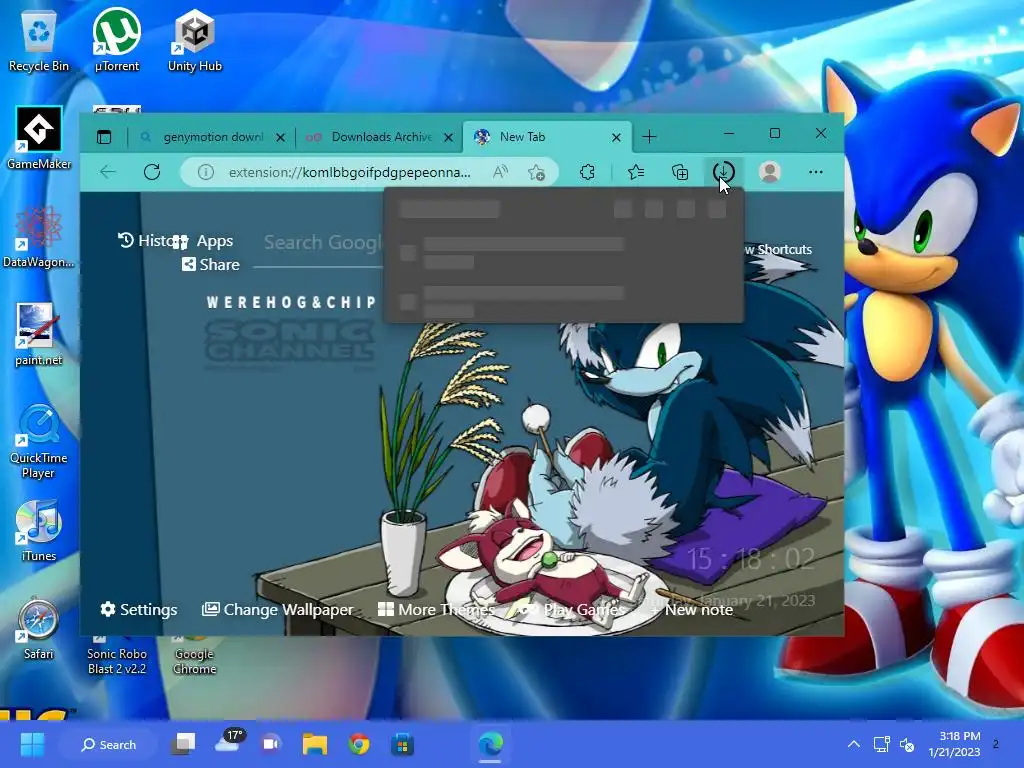
Task: Open the taskbar video chat icon
Action: pos(271,744)
